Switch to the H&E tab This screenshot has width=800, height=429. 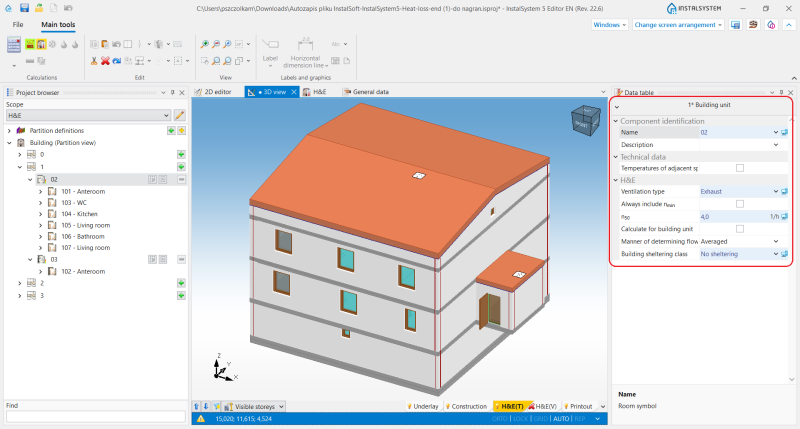[315, 92]
